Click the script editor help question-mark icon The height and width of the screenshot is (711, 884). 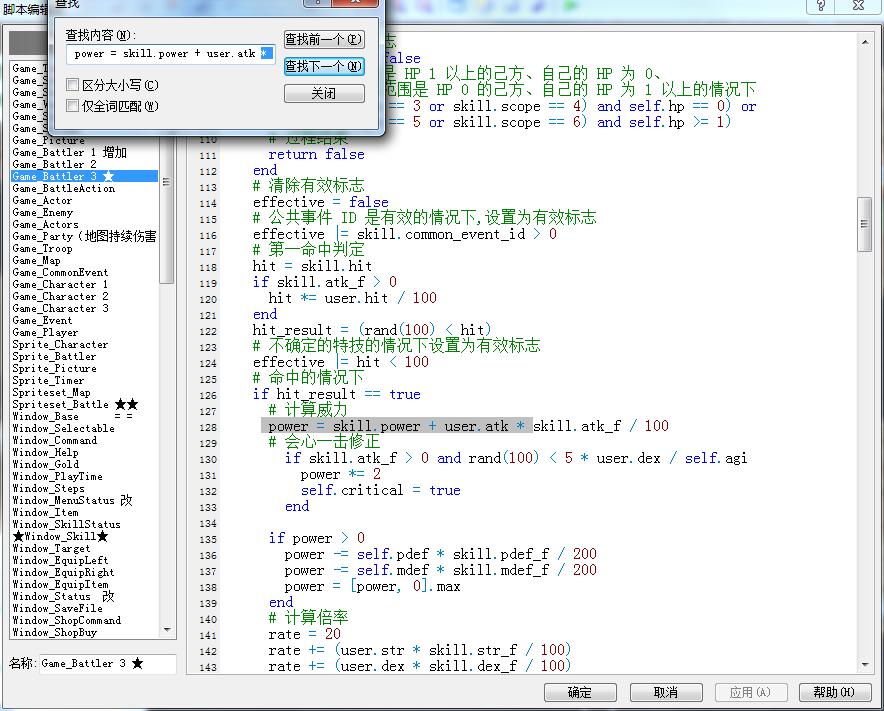pyautogui.click(x=821, y=6)
